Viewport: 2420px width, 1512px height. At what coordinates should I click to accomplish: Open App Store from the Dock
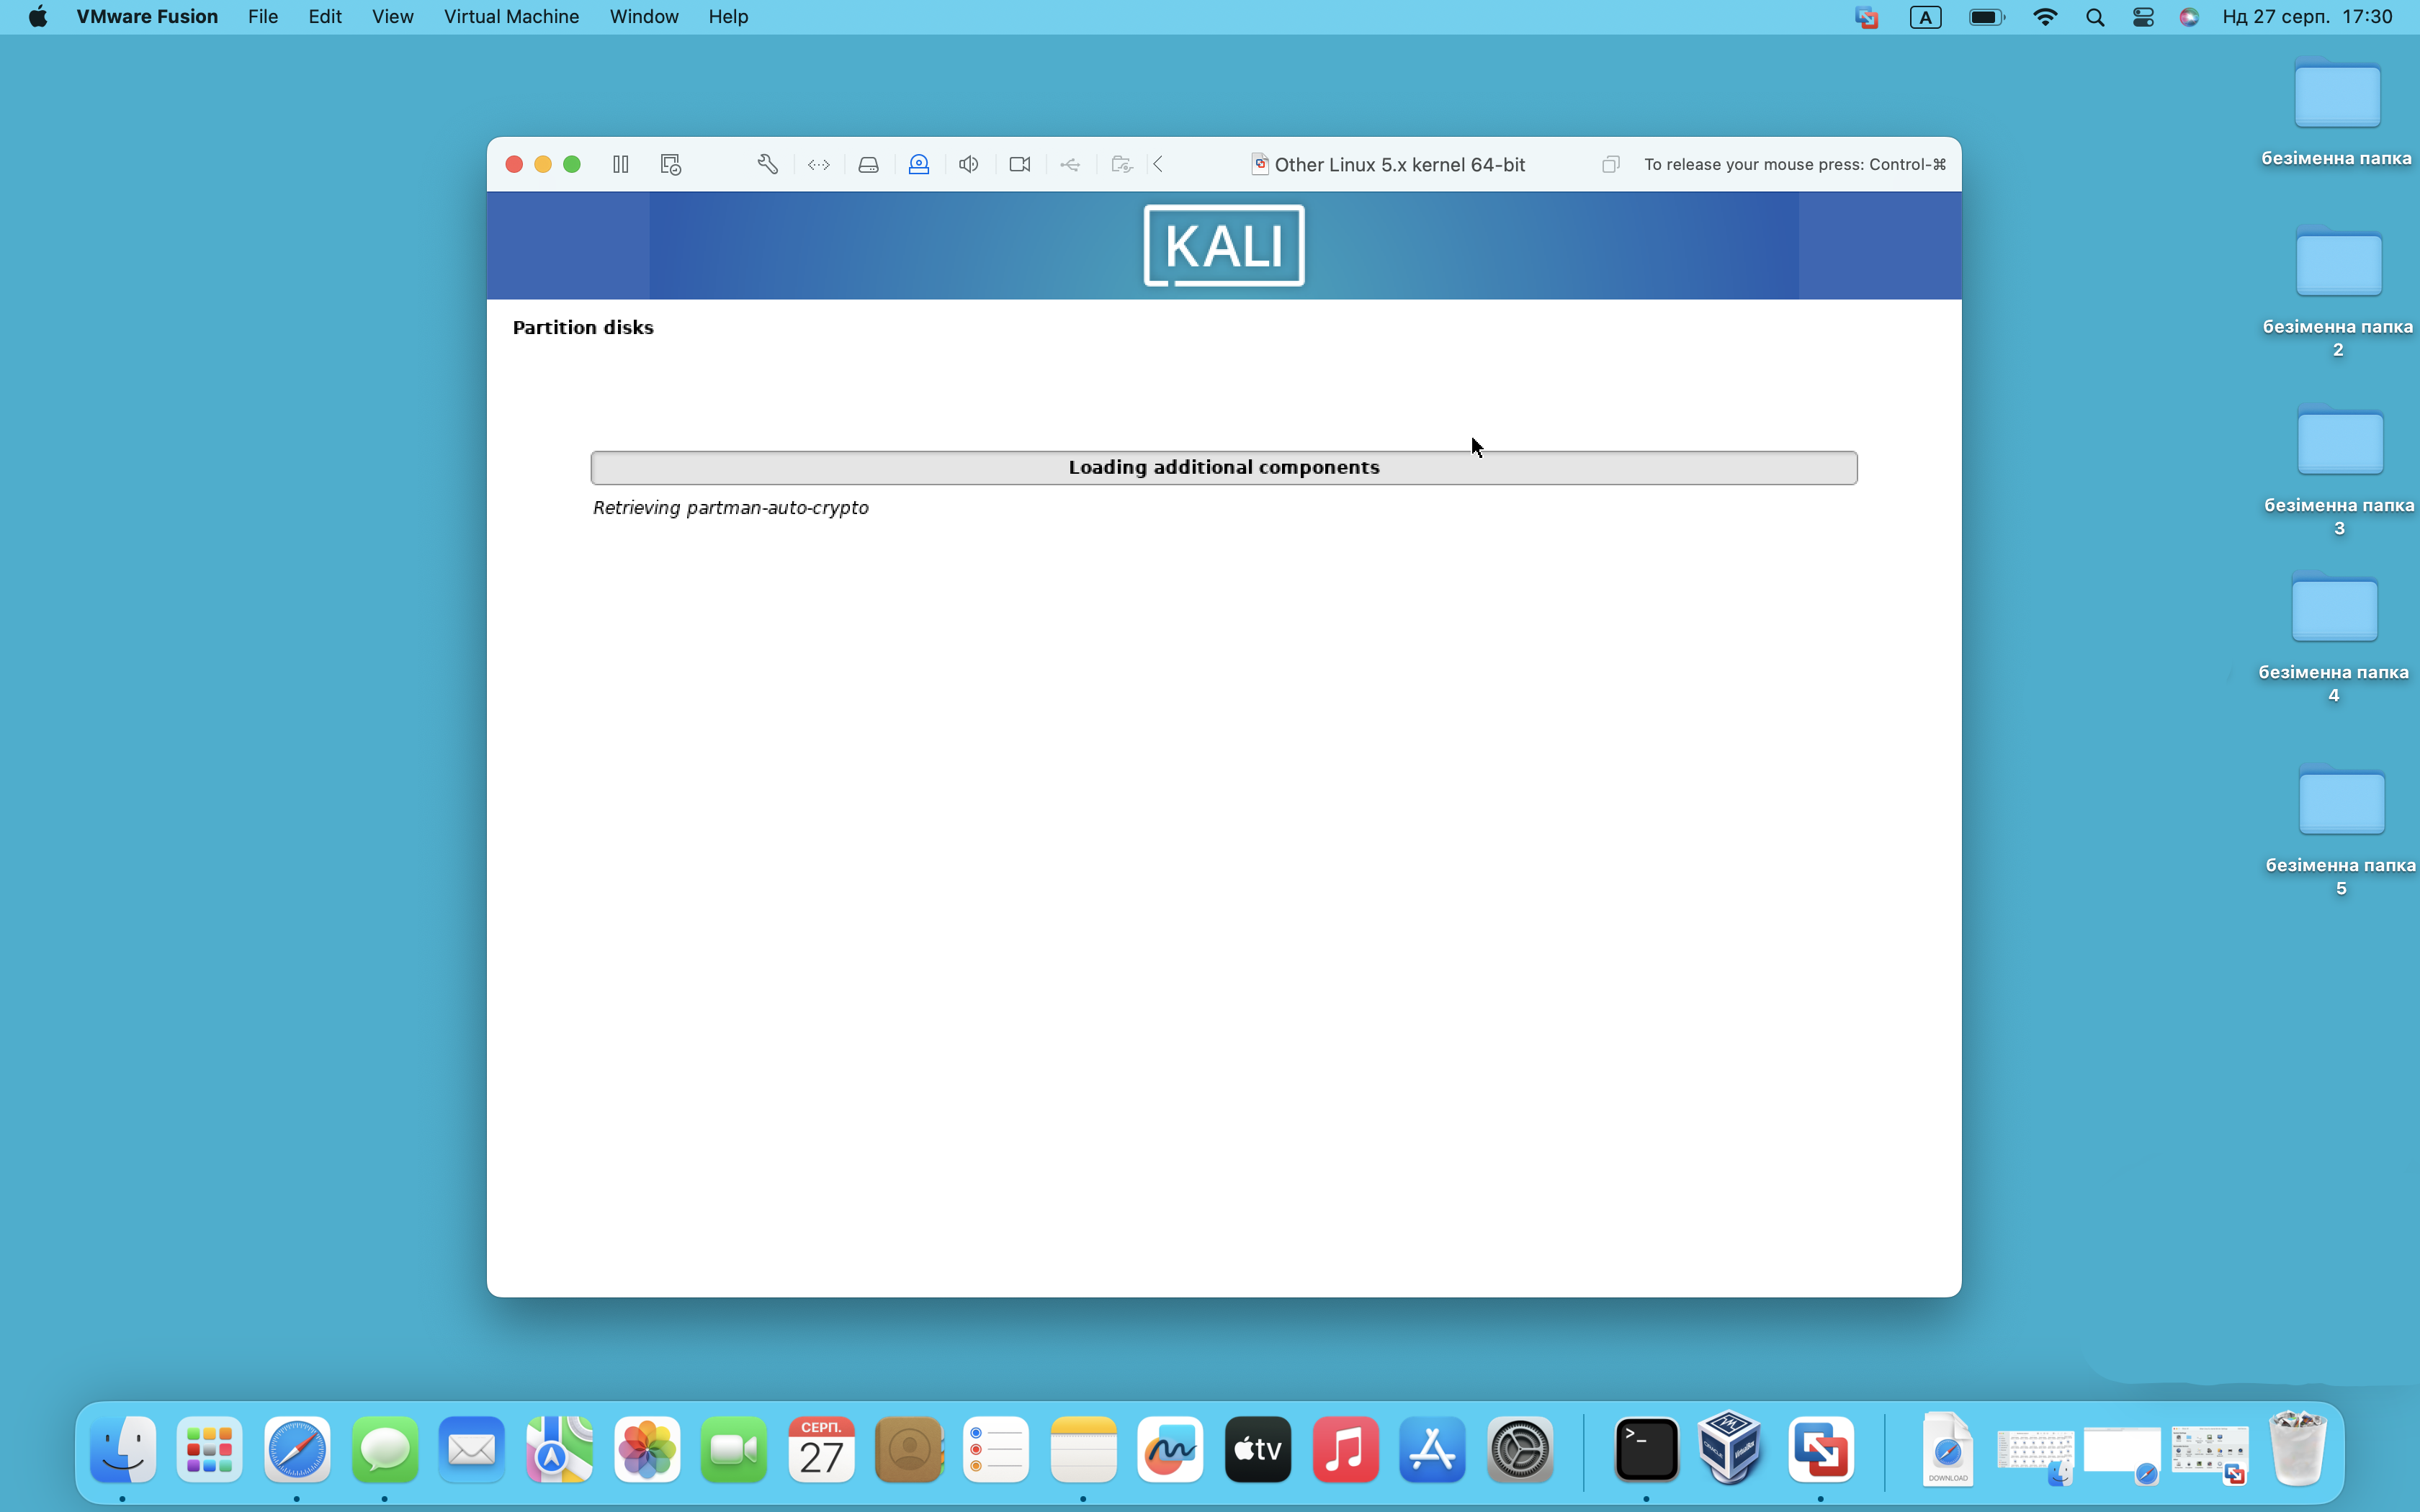pyautogui.click(x=1433, y=1449)
